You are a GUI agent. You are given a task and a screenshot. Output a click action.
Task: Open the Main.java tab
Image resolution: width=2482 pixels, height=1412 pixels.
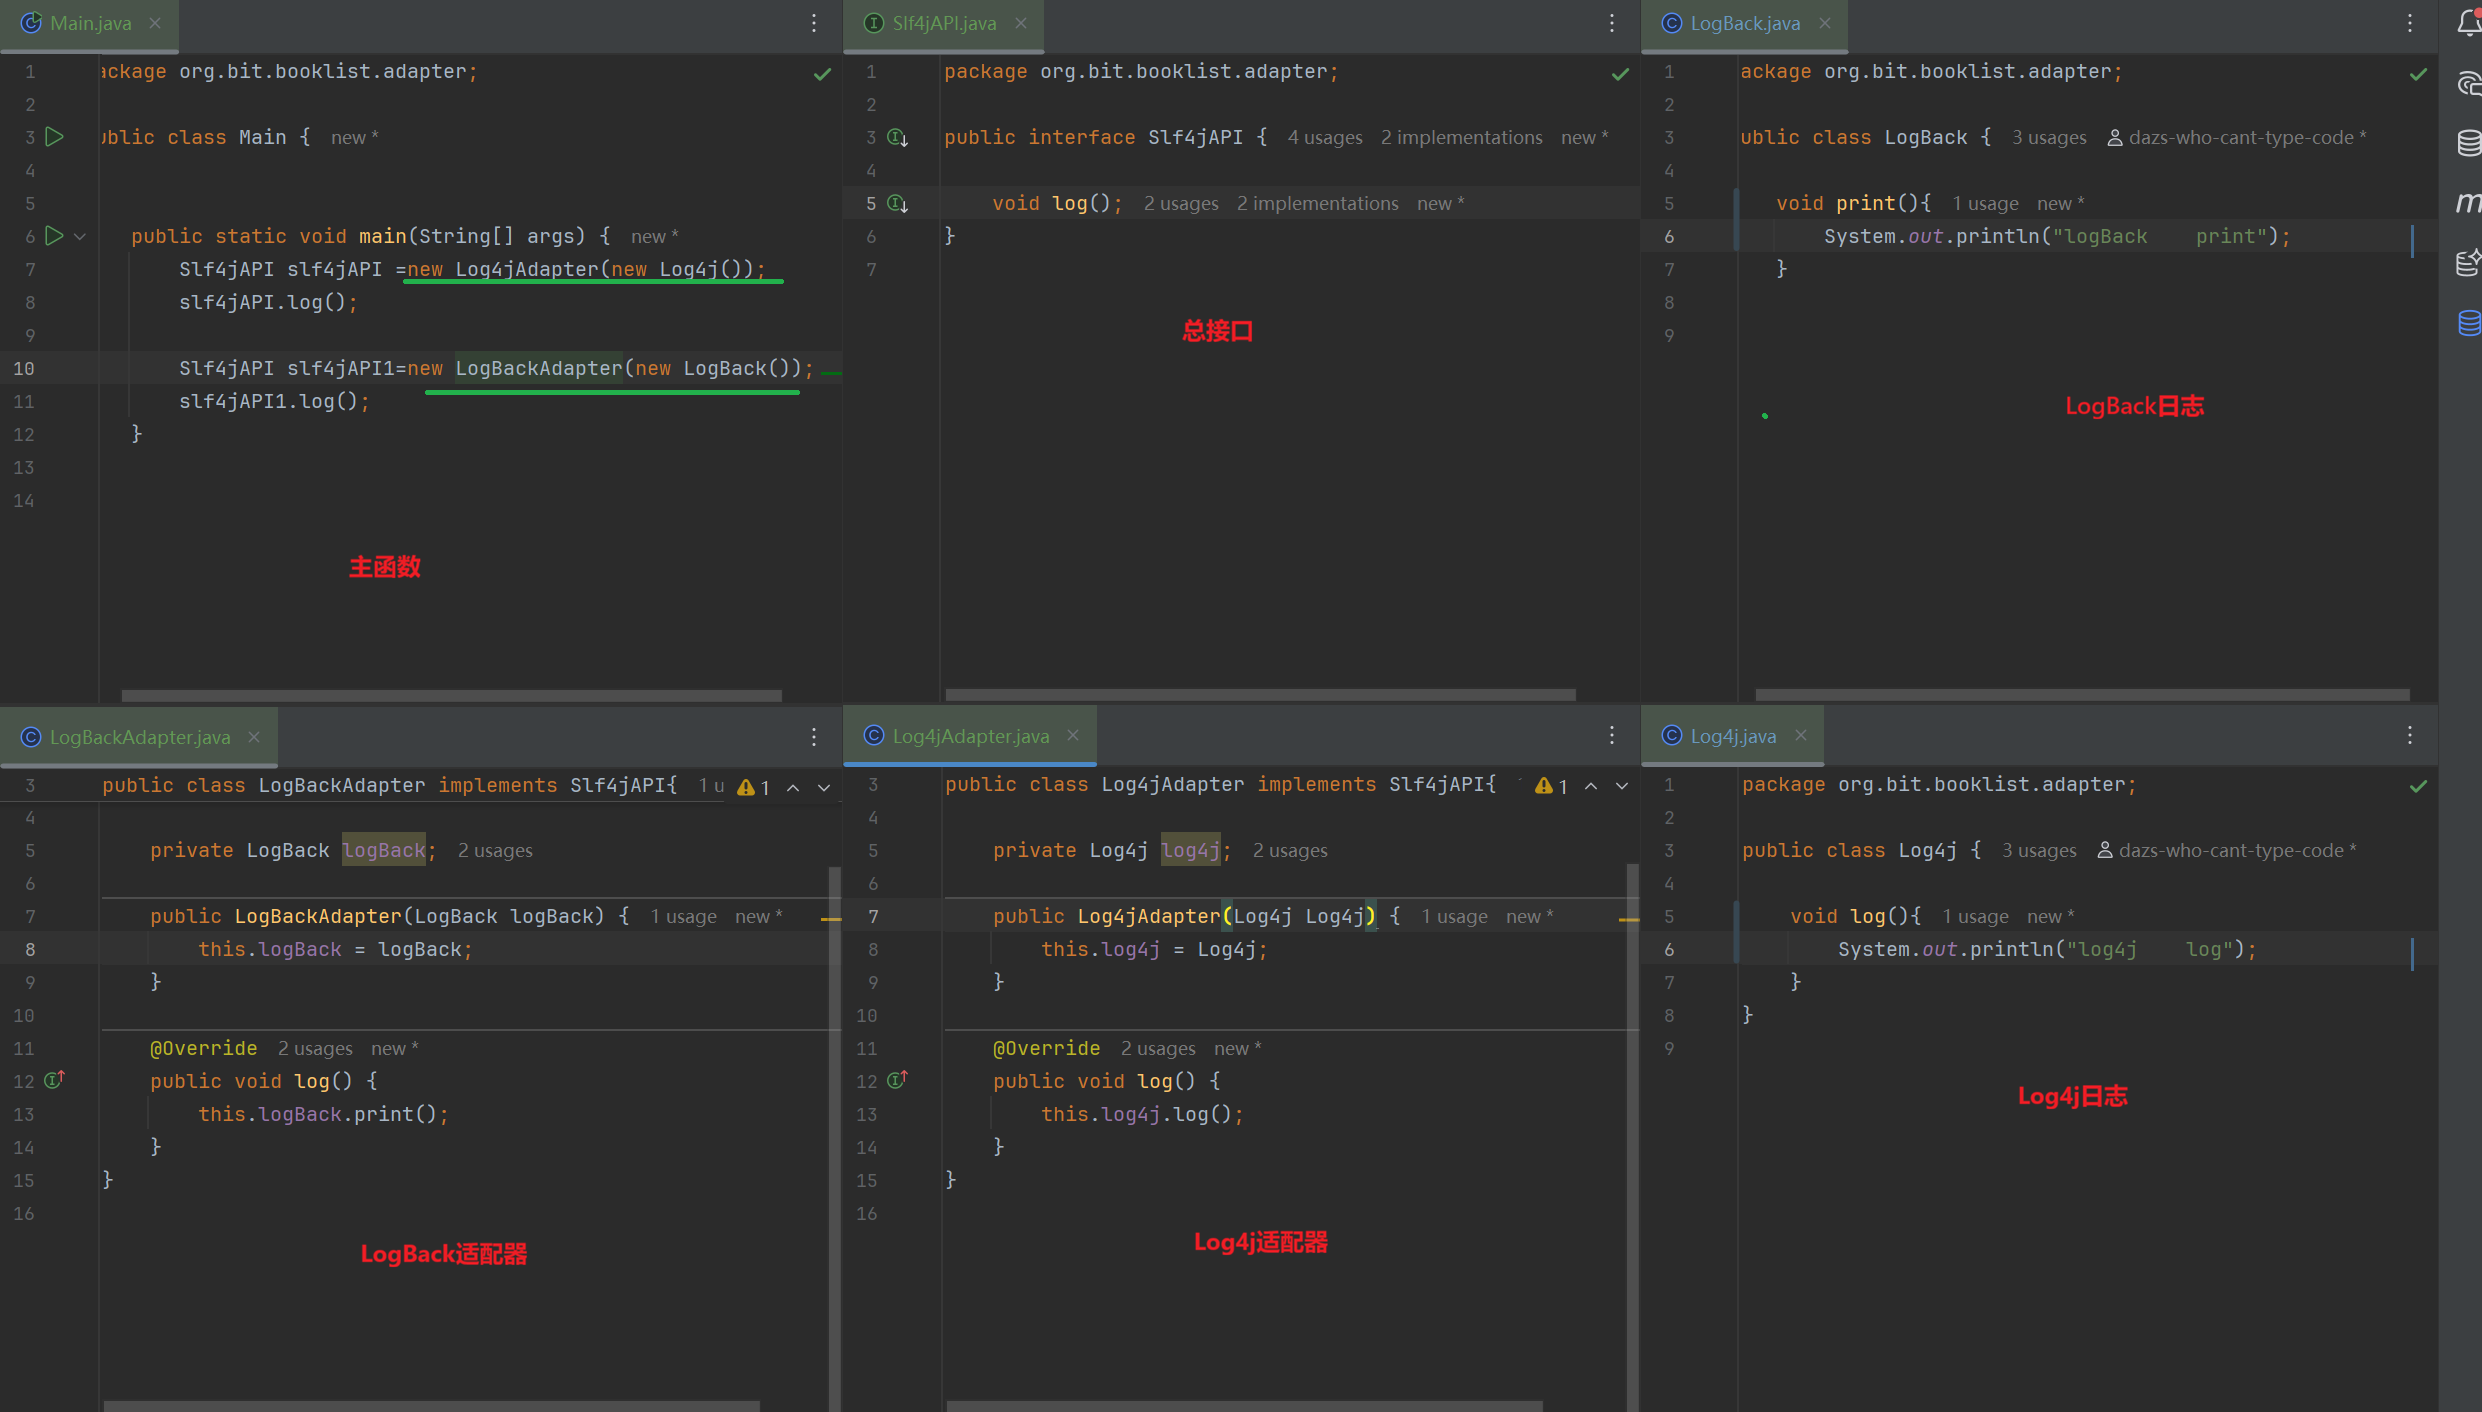coord(90,23)
